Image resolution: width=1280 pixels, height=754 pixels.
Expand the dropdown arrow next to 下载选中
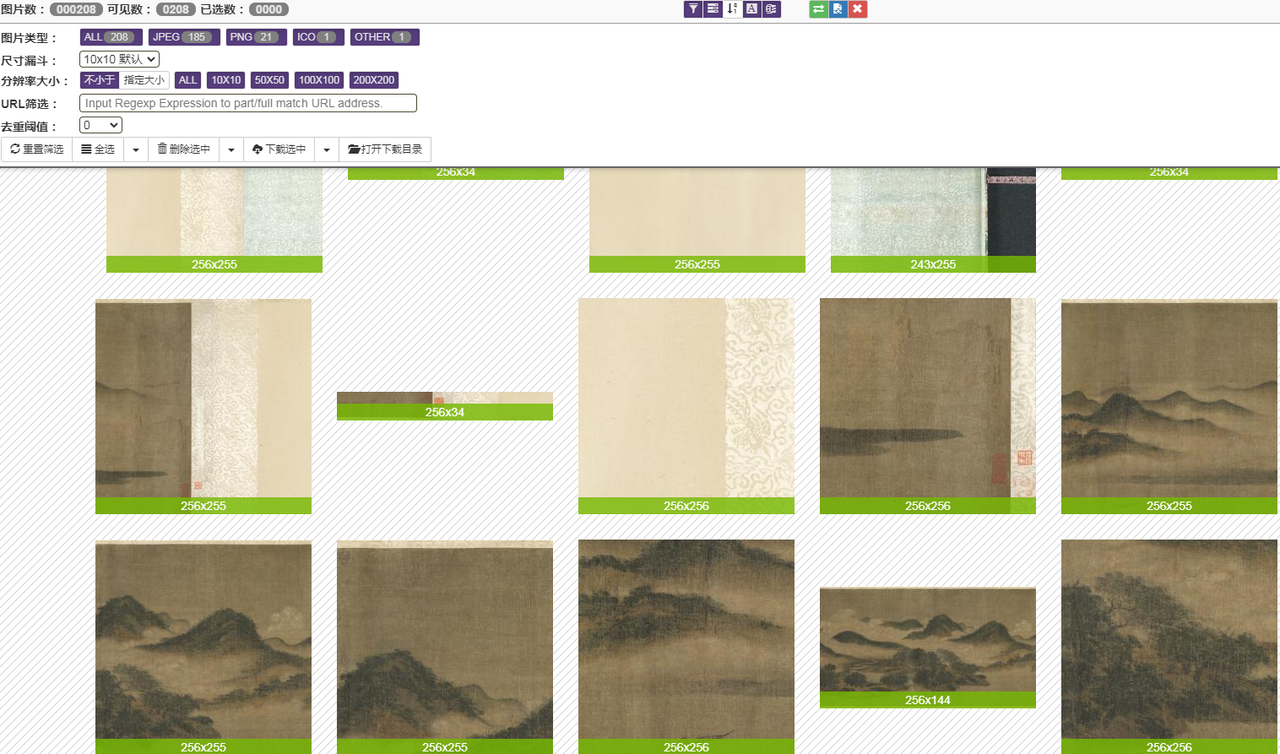(x=327, y=149)
